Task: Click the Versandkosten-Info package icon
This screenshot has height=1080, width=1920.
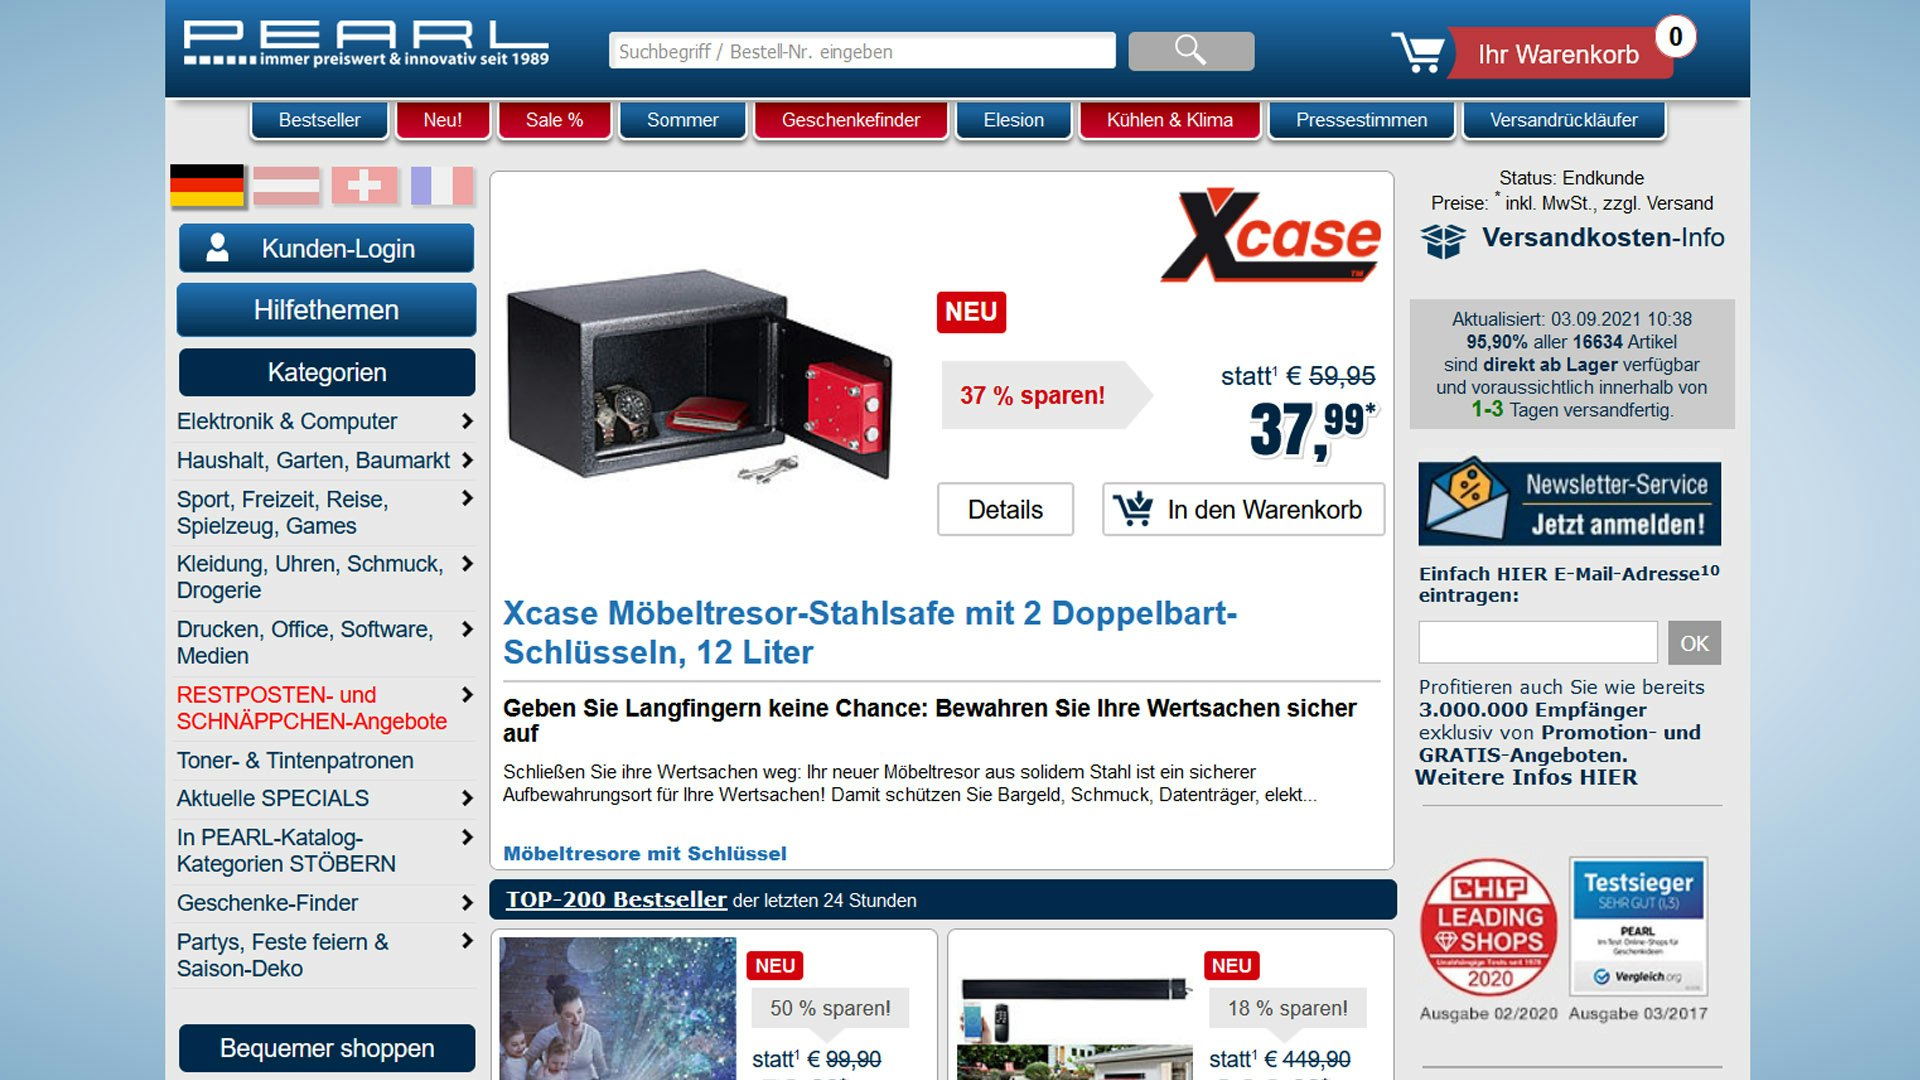Action: tap(1443, 240)
